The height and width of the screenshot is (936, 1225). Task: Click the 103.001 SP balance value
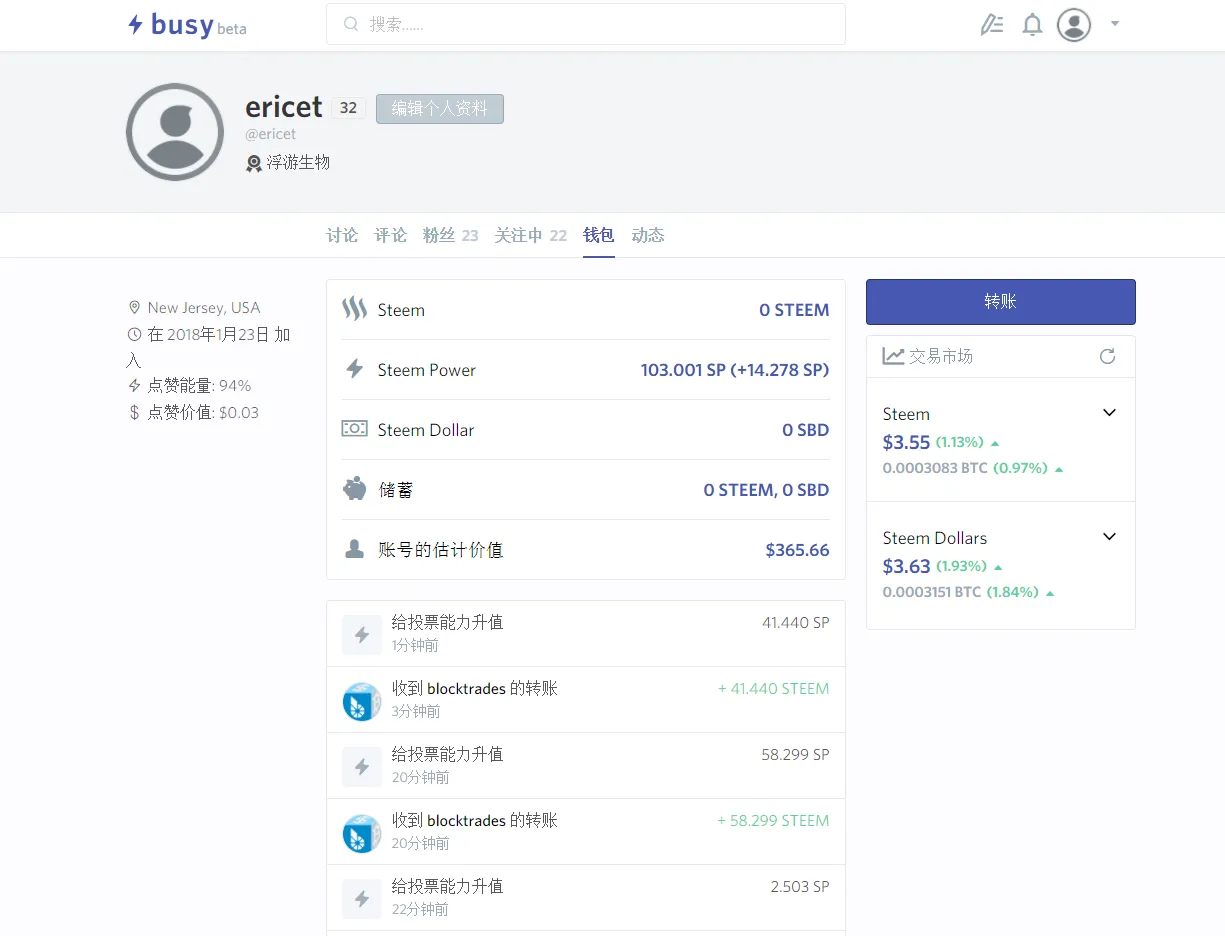735,370
